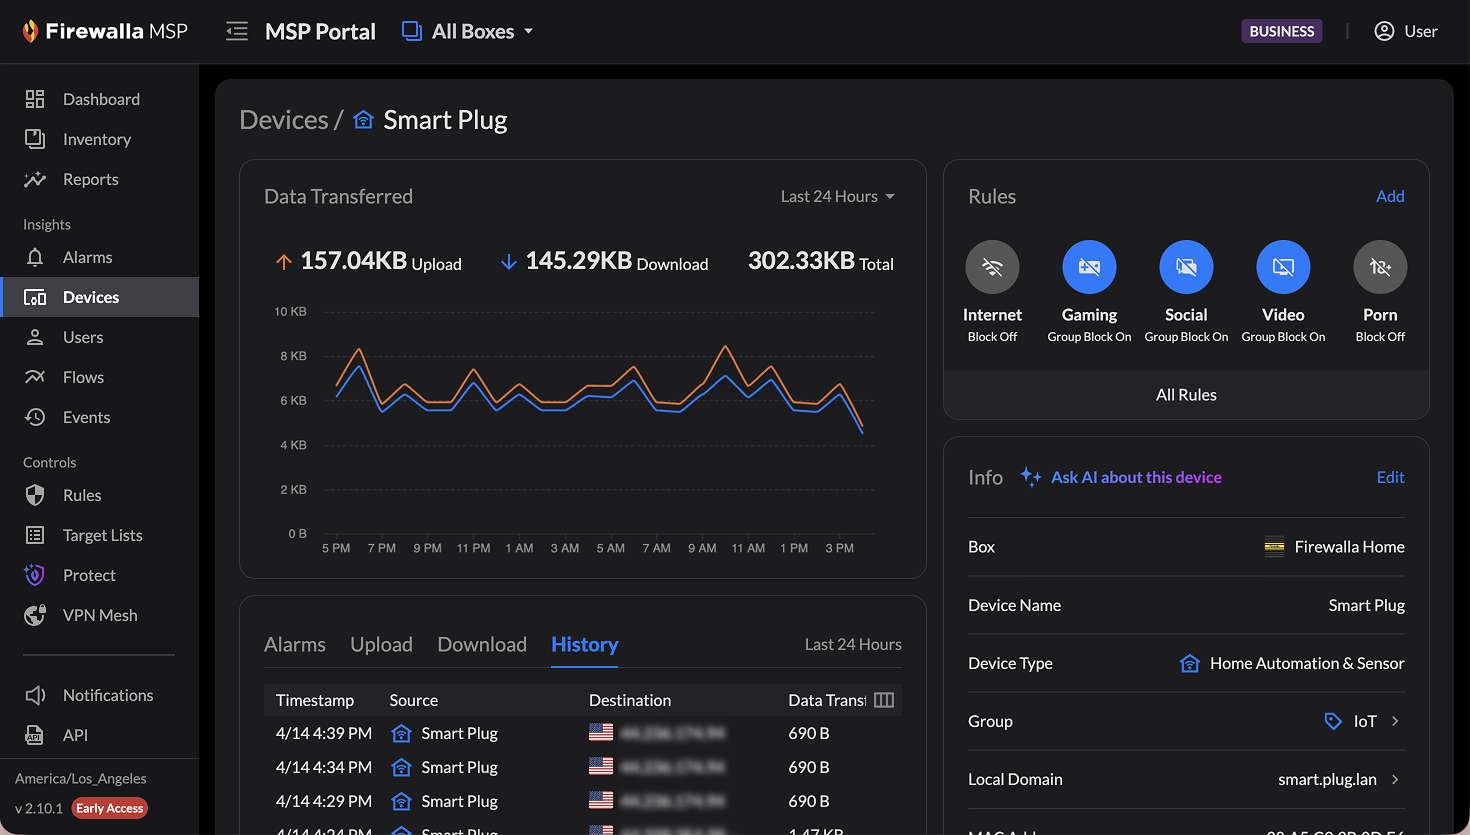Open the user account icon
1470x835 pixels.
tap(1384, 31)
